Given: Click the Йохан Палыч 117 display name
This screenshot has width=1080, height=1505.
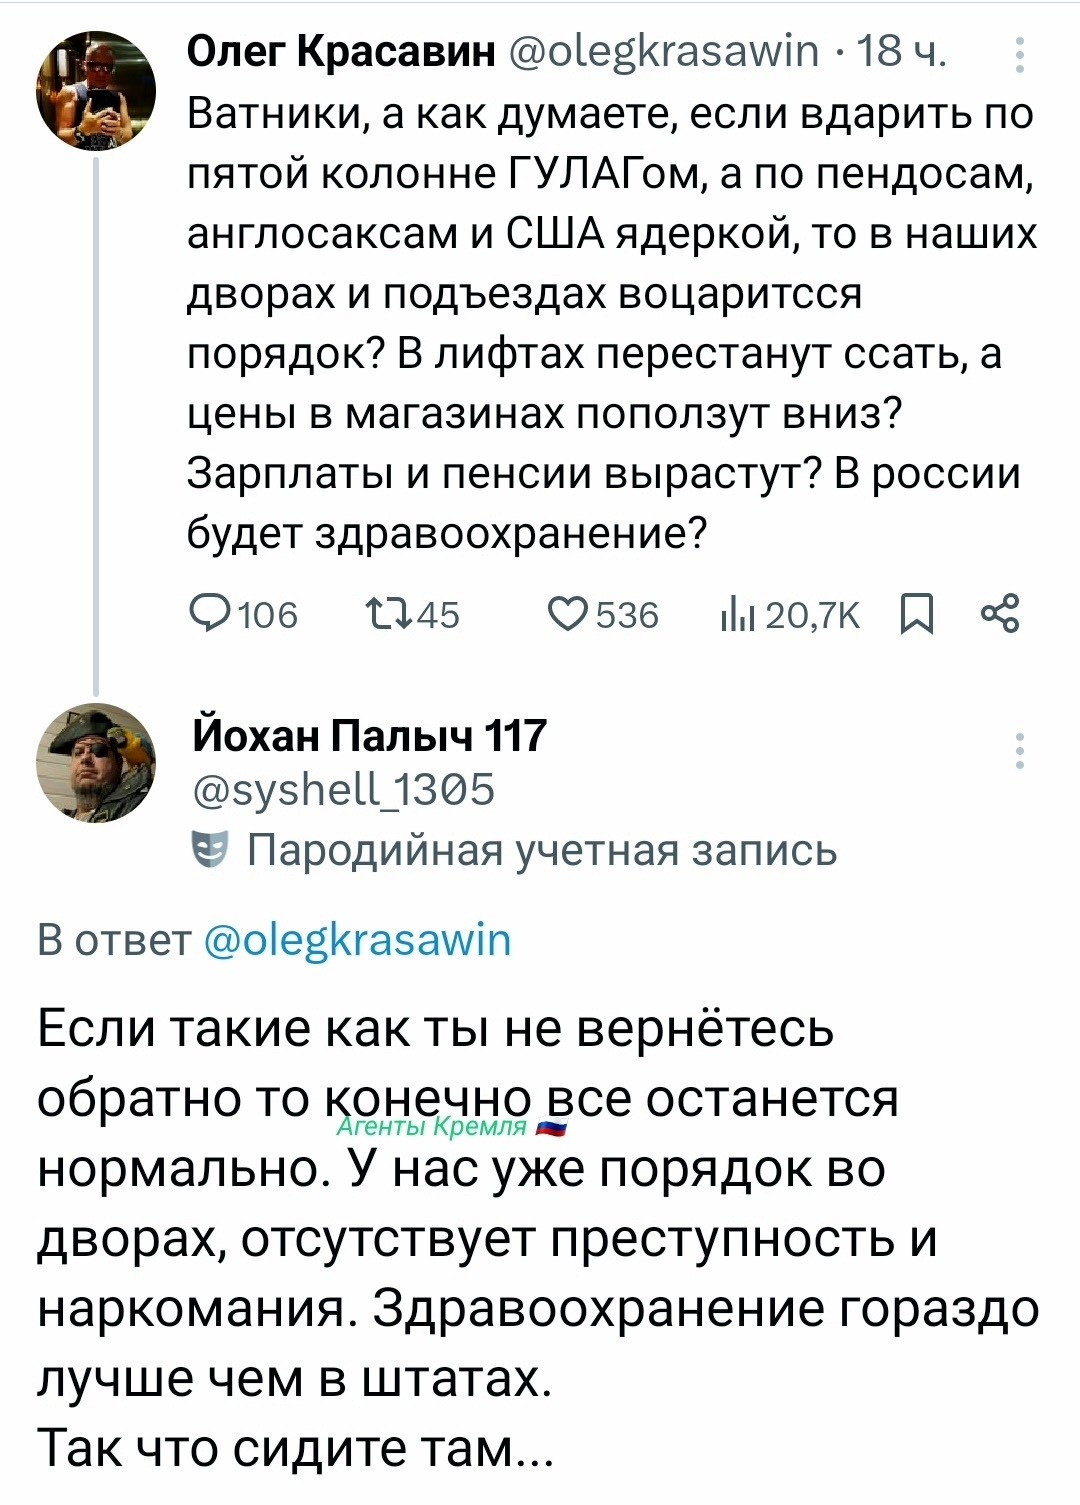Looking at the screenshot, I should [x=369, y=735].
